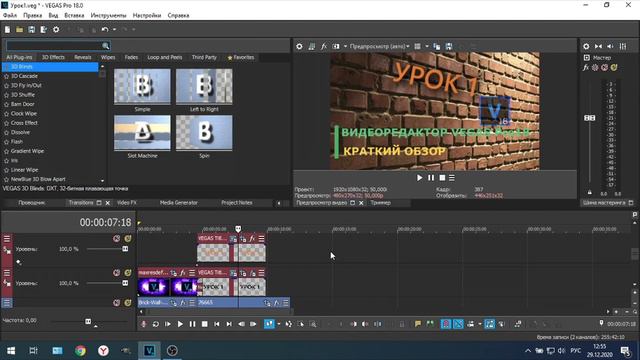The image size is (640, 360).
Task: Select the normal edit tool
Action: tap(269, 324)
